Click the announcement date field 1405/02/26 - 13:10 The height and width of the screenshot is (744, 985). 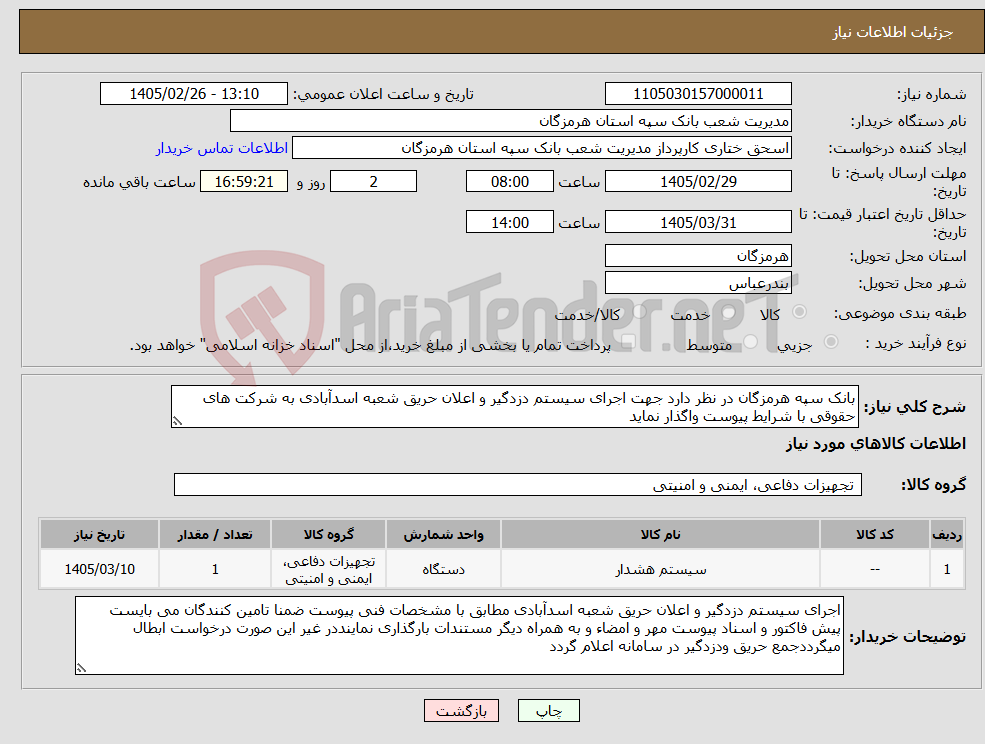193,94
